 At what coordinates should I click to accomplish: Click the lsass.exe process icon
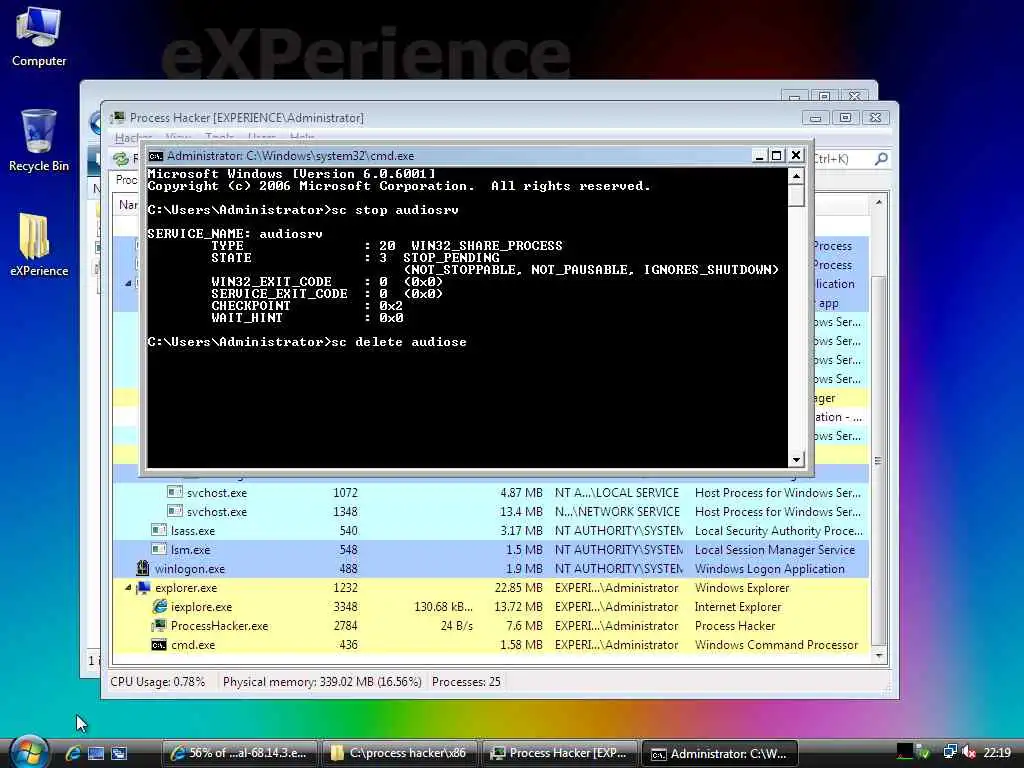pos(159,530)
